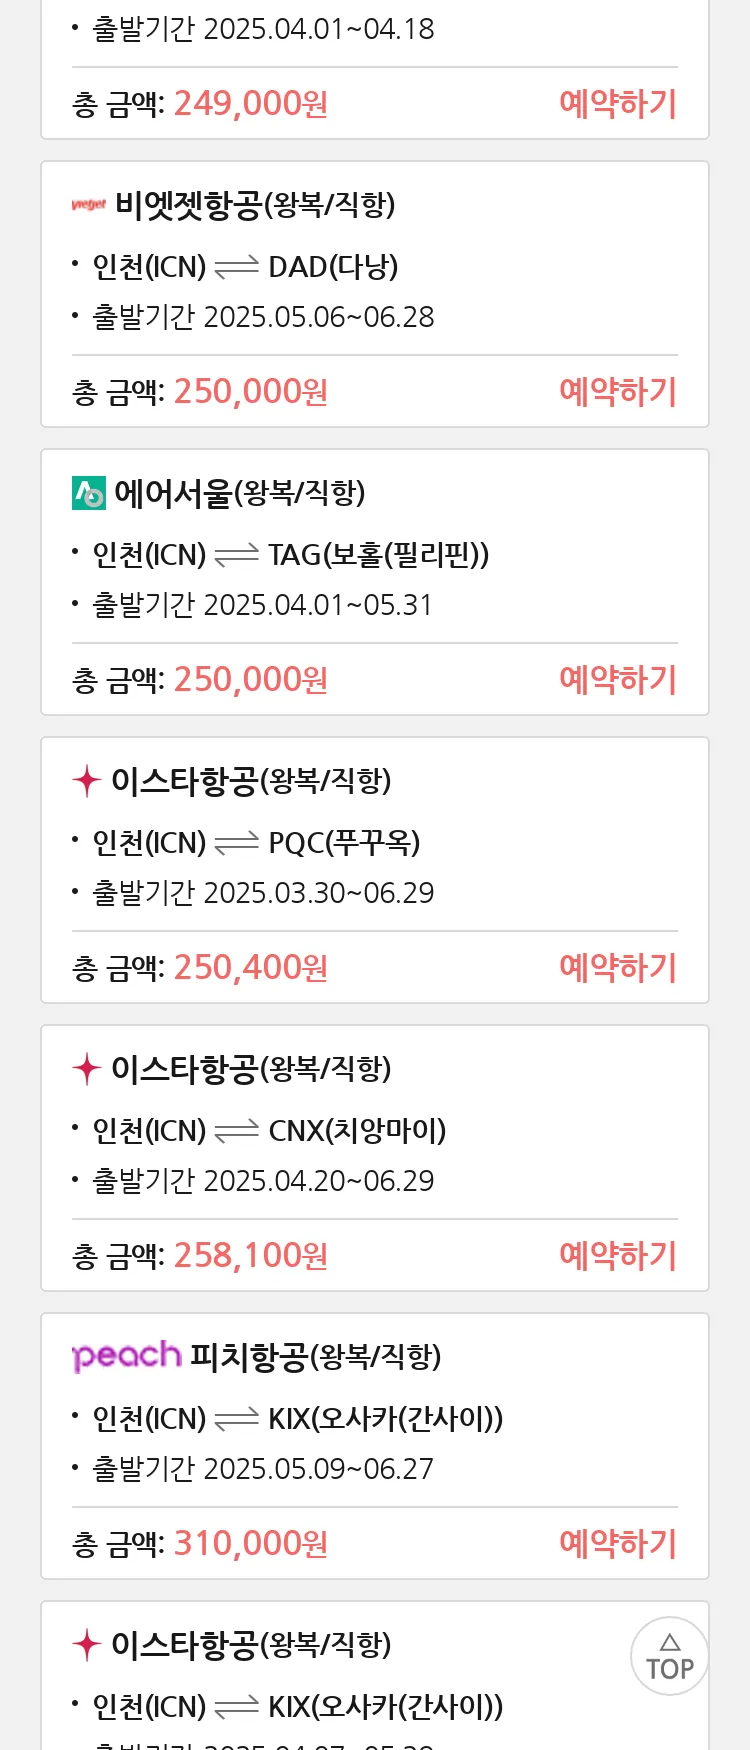Click the 피치항공 card heading
The width and height of the screenshot is (750, 1750).
click(x=315, y=1357)
